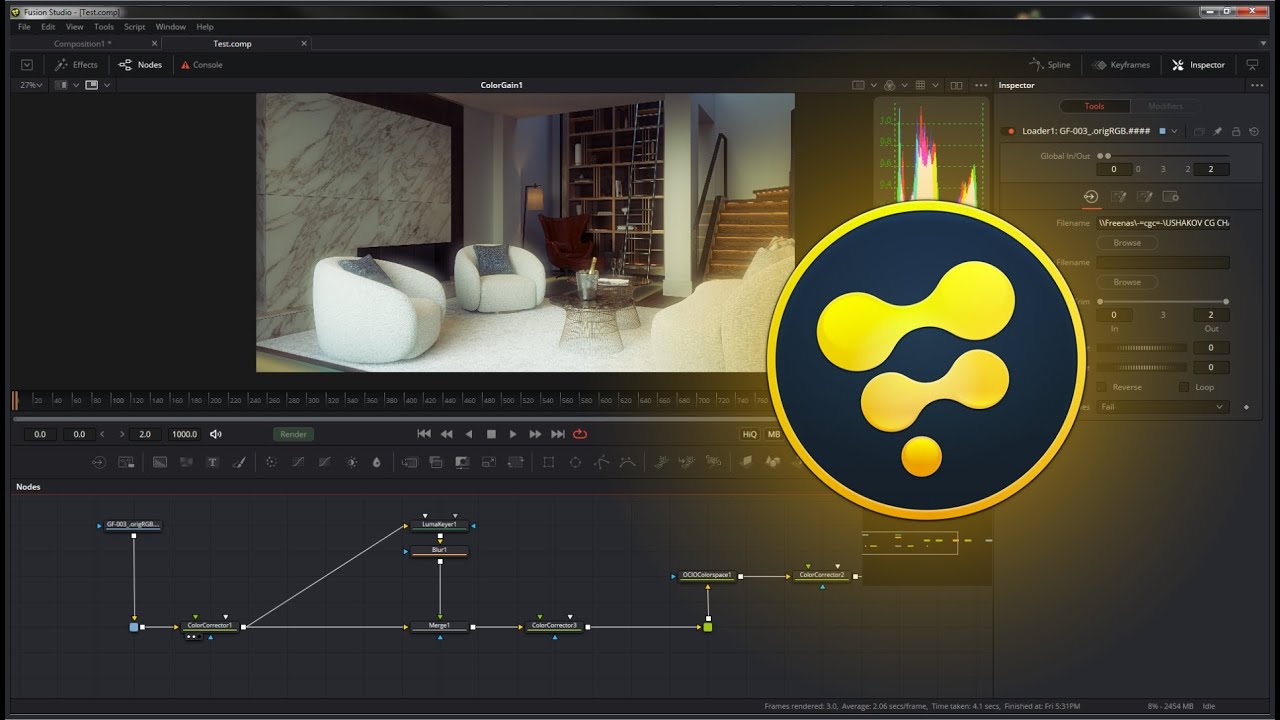Open the Edit menu
The image size is (1280, 720).
(x=48, y=27)
